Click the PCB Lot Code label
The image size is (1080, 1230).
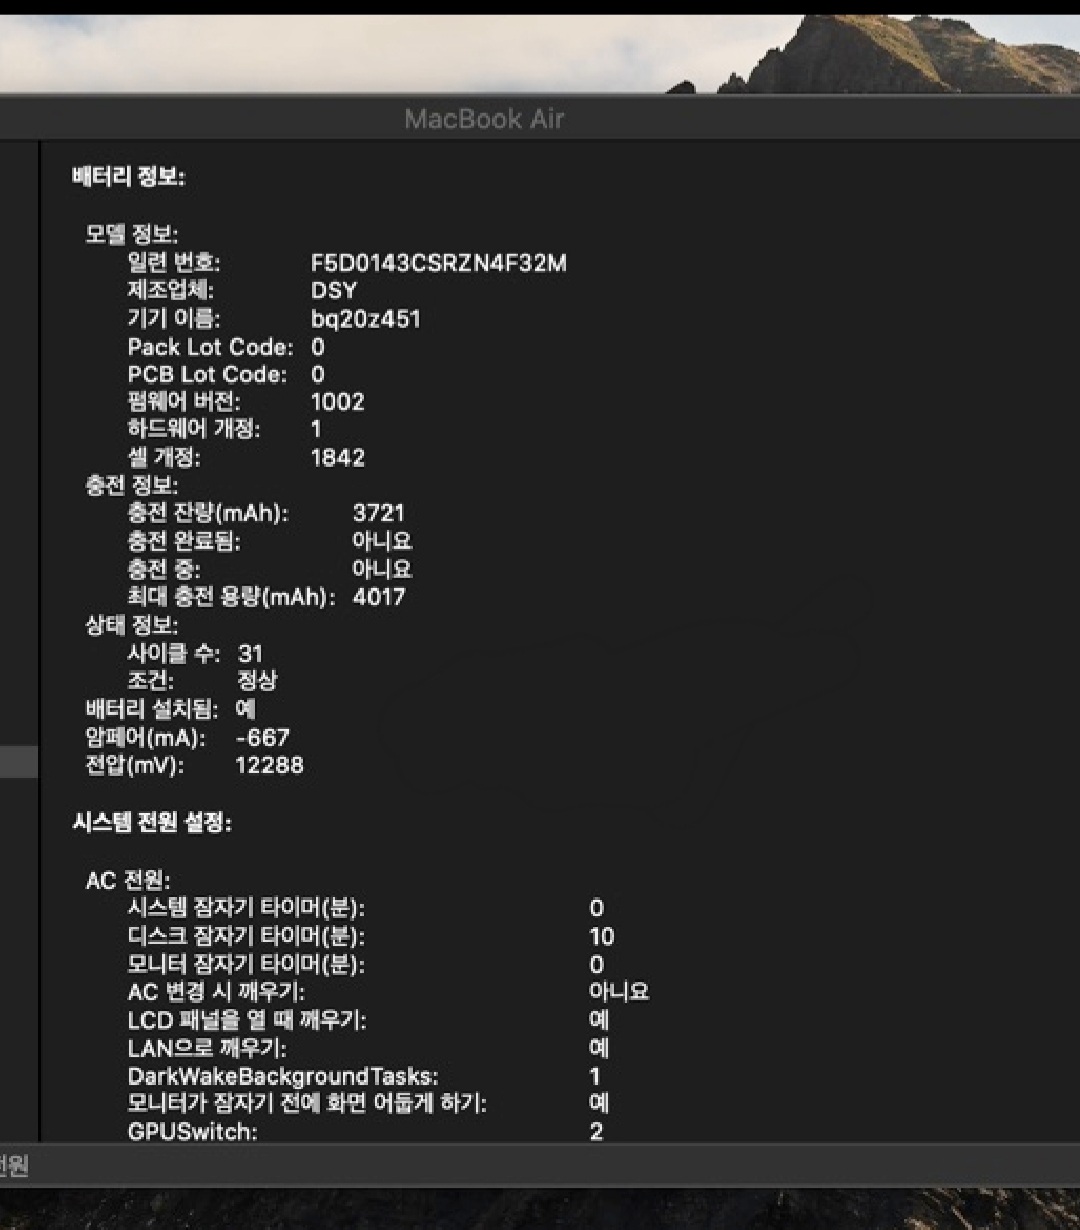207,375
